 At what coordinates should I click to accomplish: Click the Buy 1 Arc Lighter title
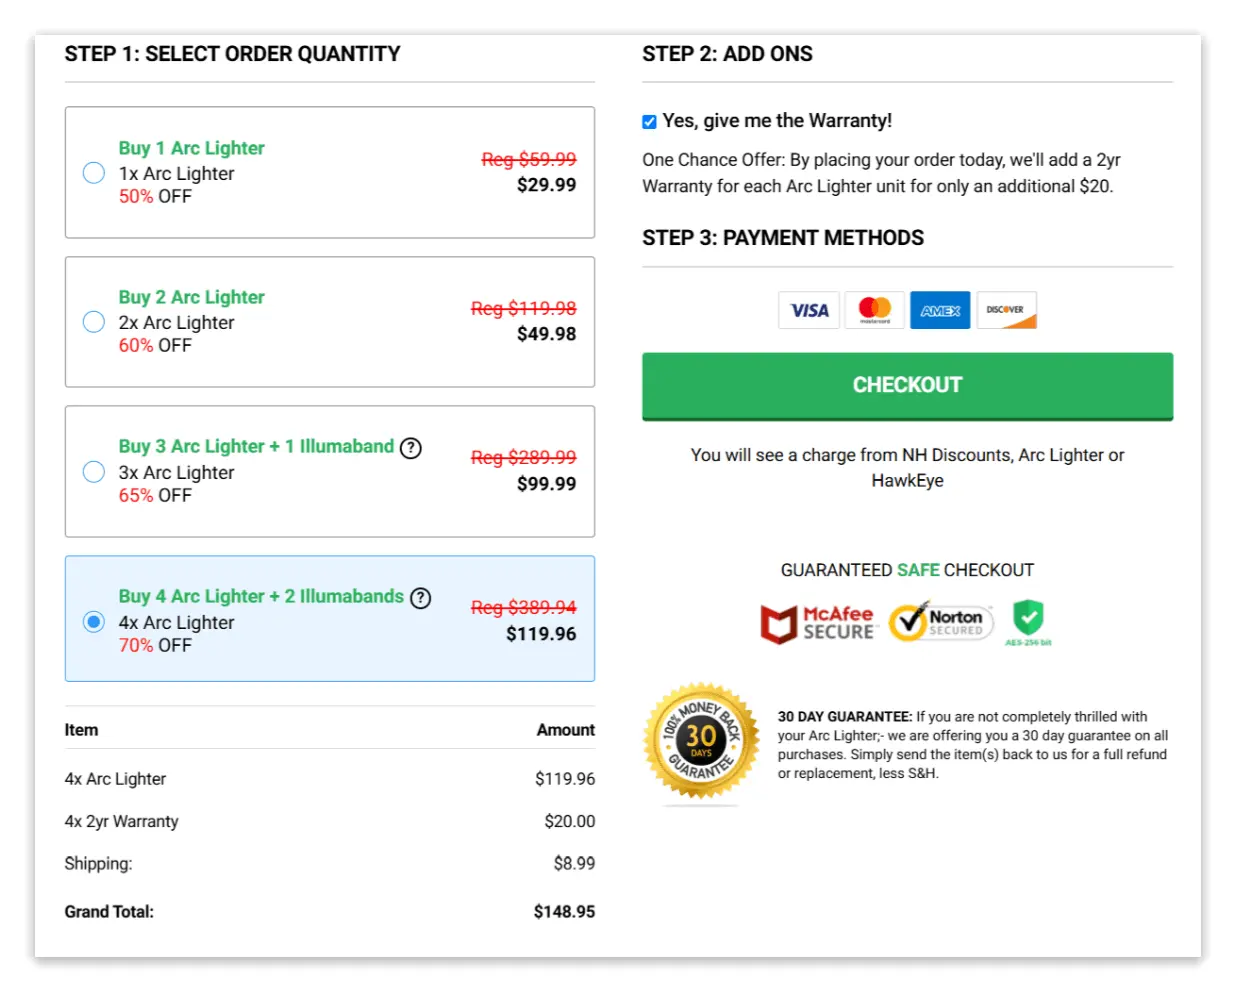192,148
